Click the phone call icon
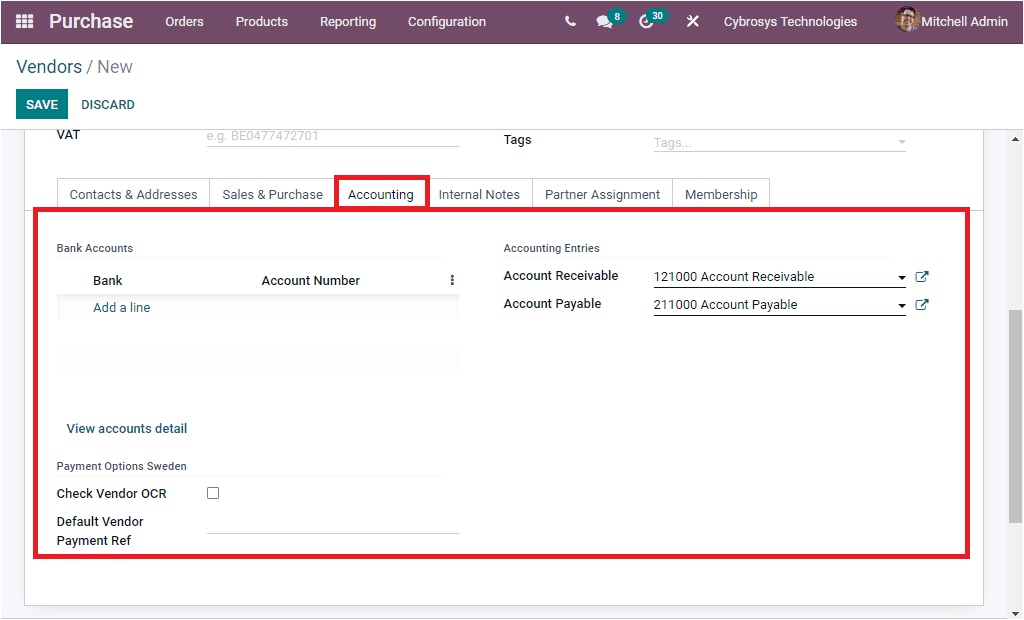This screenshot has width=1024, height=620. [569, 21]
